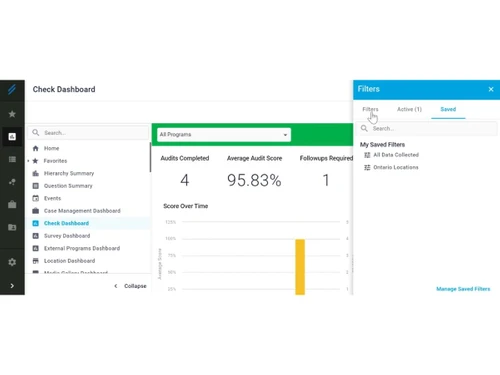This screenshot has width=500, height=375.
Task: Click the Events calendar icon
Action: coord(36,198)
